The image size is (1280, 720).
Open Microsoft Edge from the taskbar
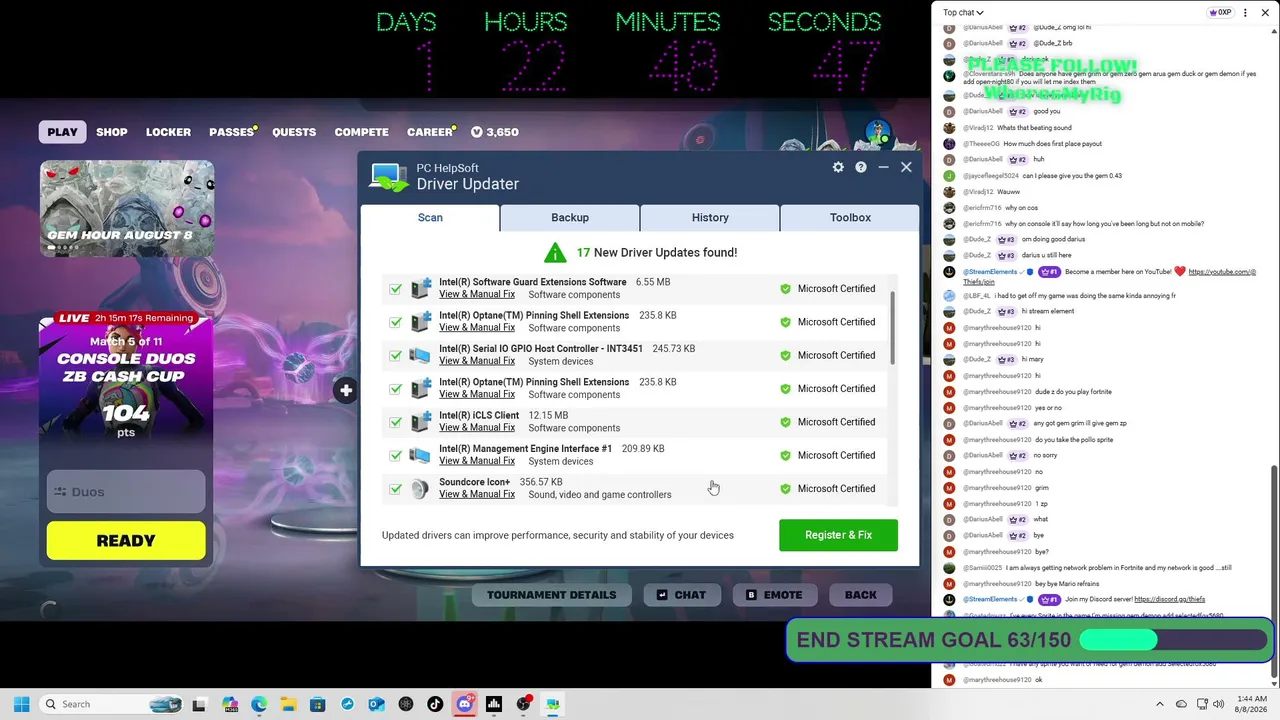pos(259,704)
